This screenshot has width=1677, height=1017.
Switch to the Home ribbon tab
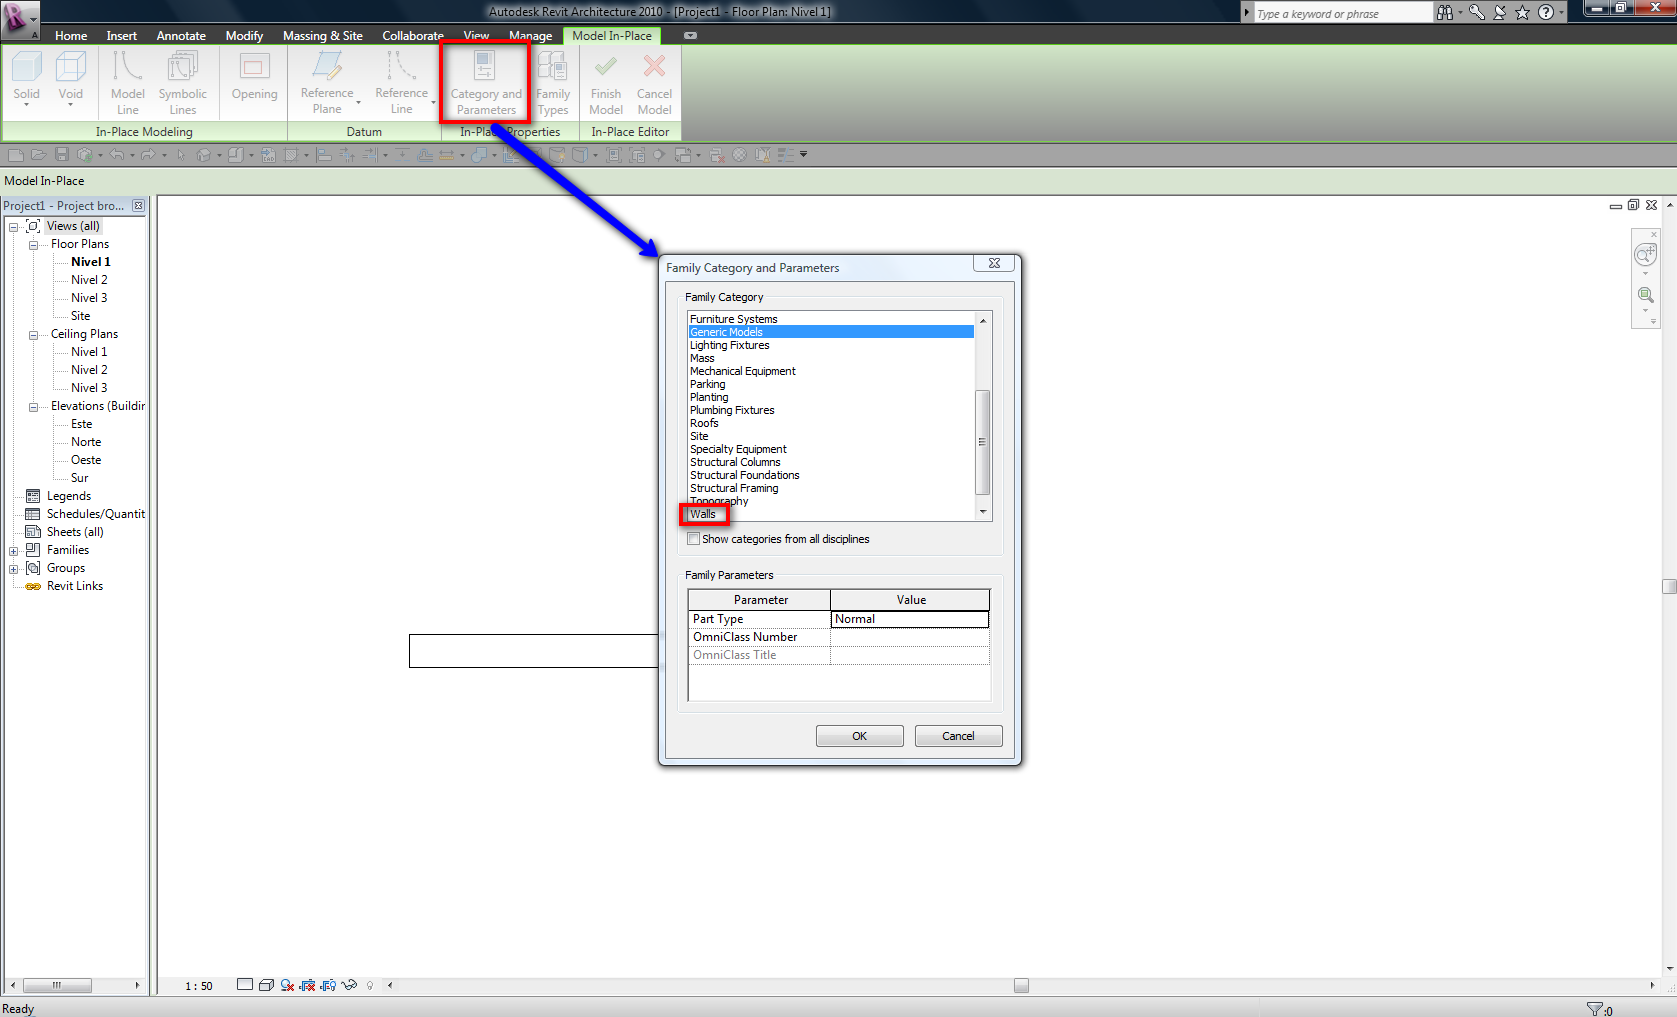tap(71, 36)
